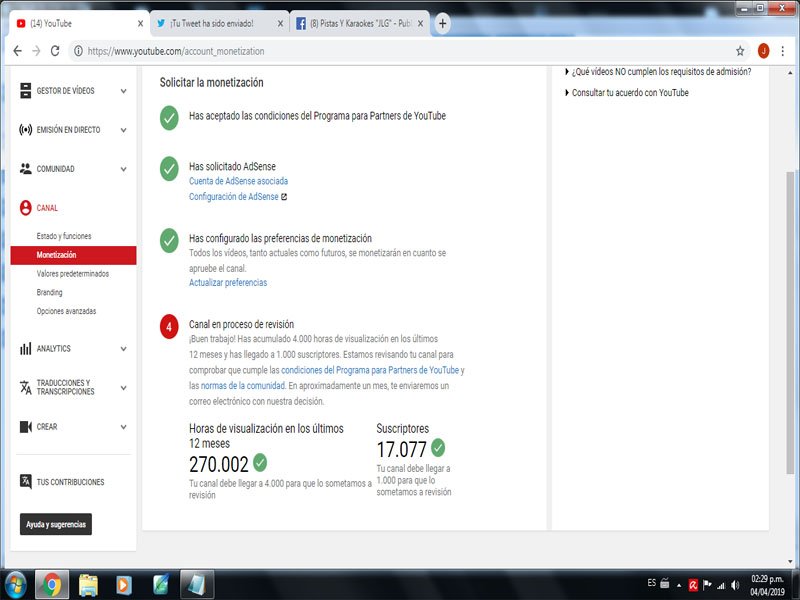This screenshot has height=600, width=800.
Task: Click the volume speaker icon in system tray
Action: tap(735, 585)
